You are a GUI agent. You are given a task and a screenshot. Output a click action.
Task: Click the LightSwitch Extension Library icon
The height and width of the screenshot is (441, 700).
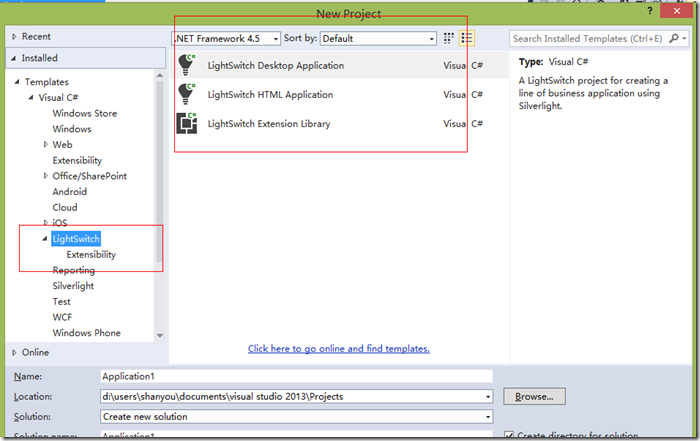click(187, 124)
